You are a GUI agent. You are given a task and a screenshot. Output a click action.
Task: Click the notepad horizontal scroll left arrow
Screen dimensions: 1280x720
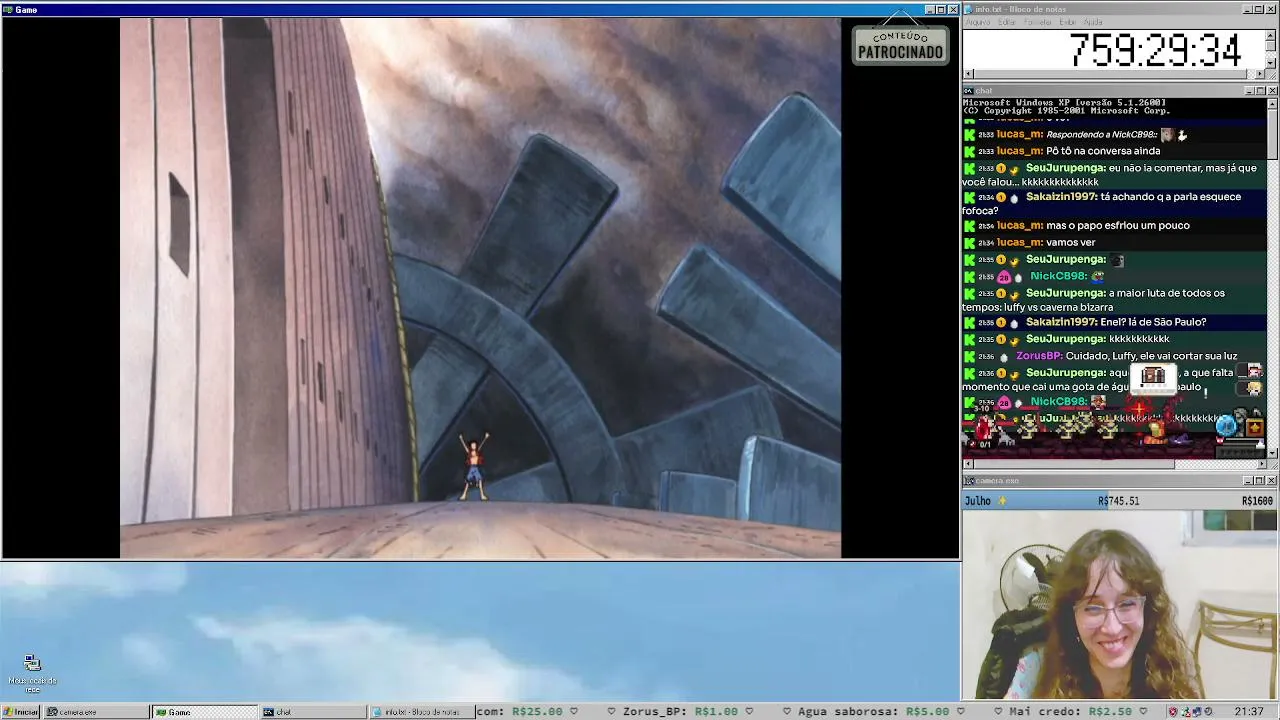click(967, 74)
